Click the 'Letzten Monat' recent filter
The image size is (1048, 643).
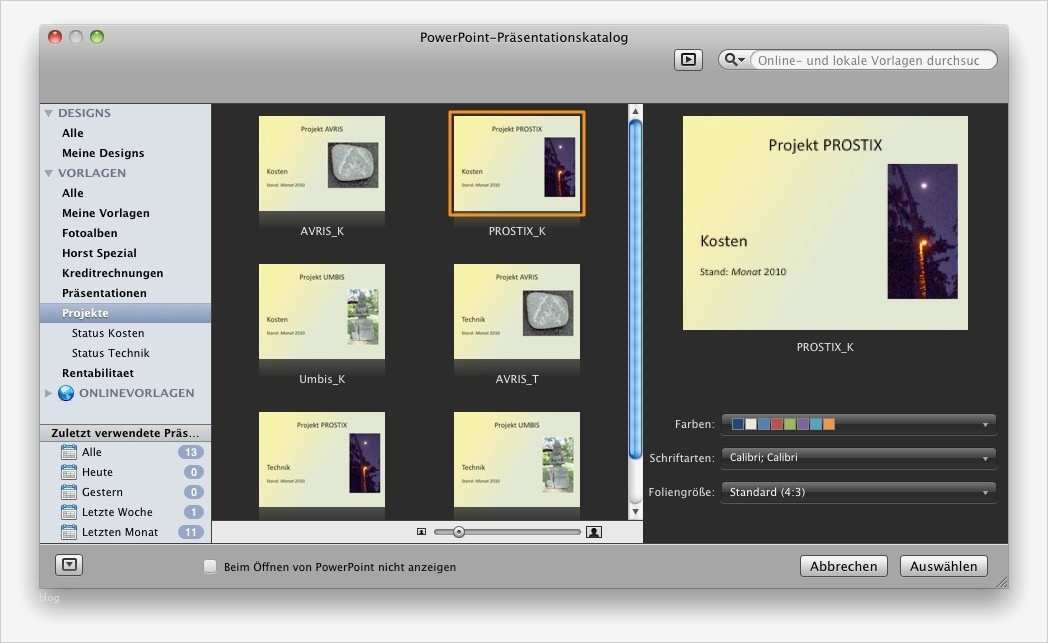pos(120,532)
